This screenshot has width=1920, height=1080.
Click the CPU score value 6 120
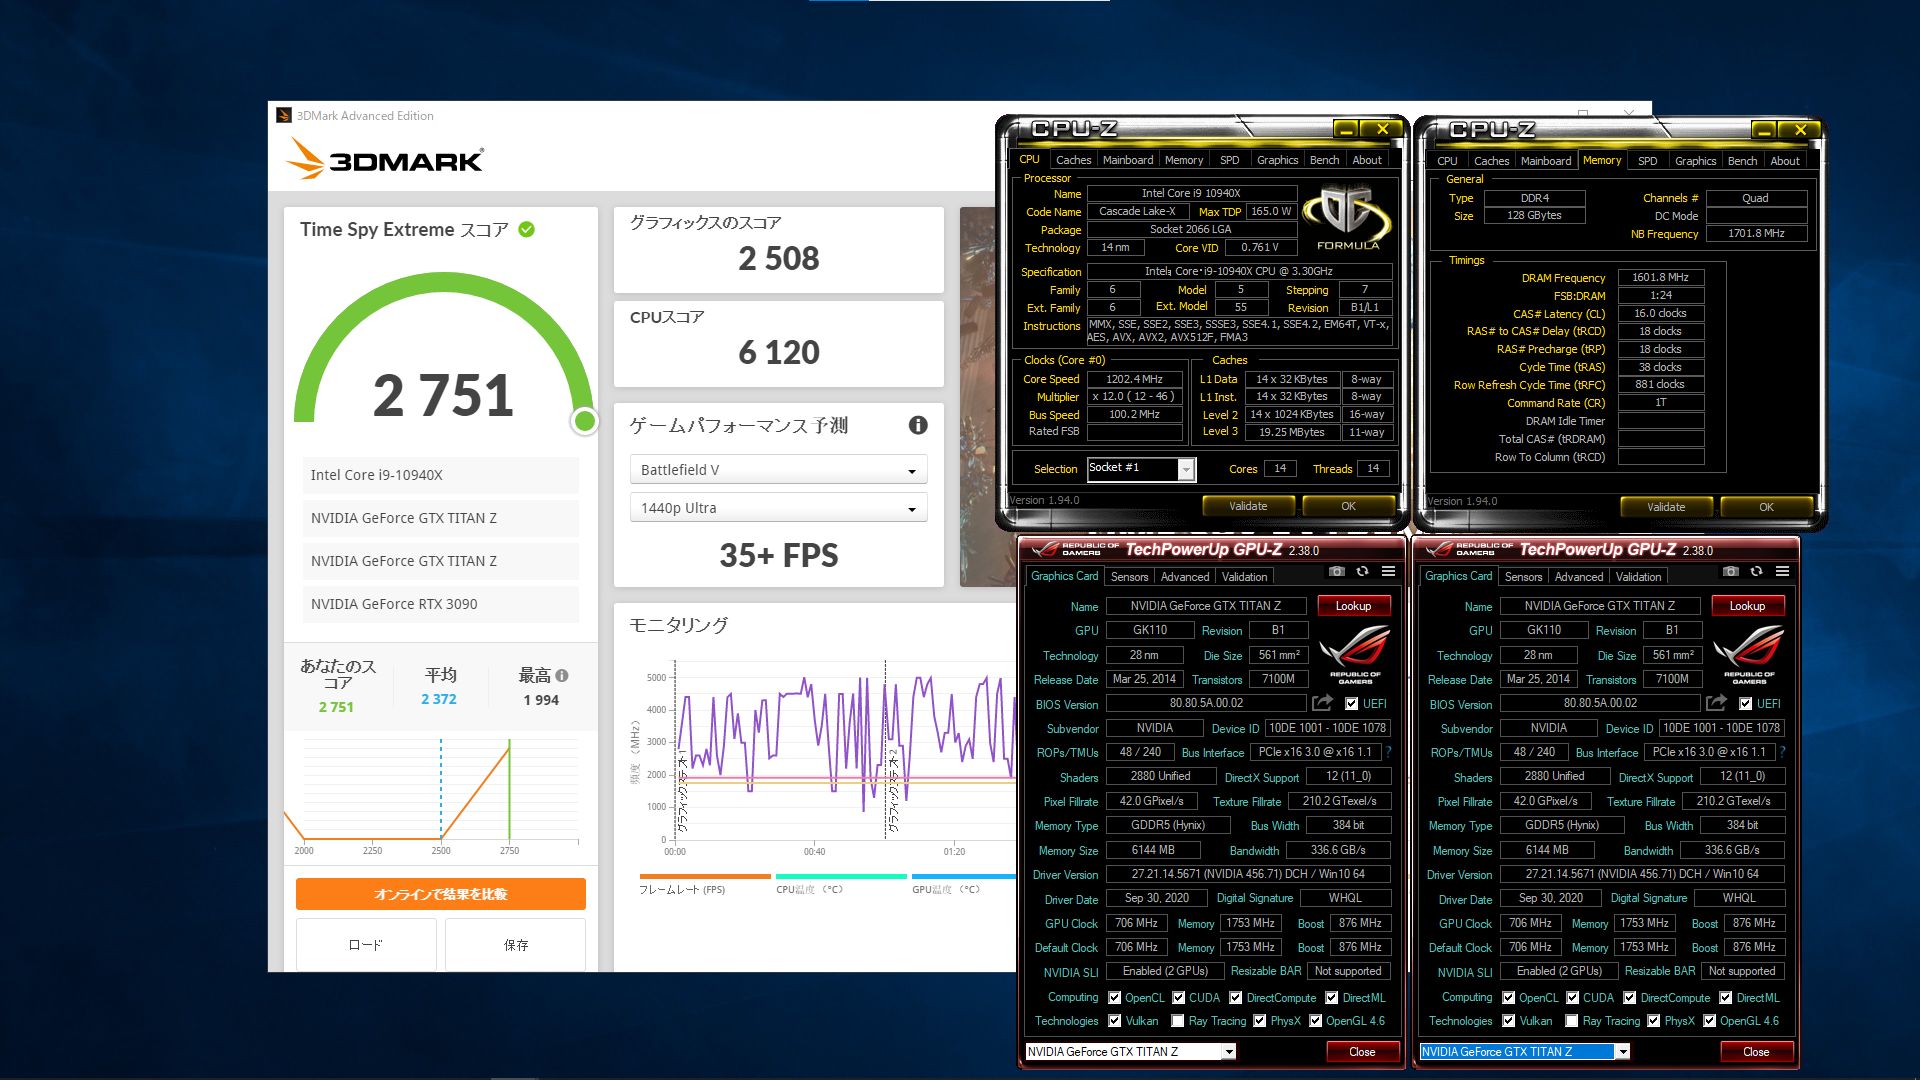(x=779, y=352)
